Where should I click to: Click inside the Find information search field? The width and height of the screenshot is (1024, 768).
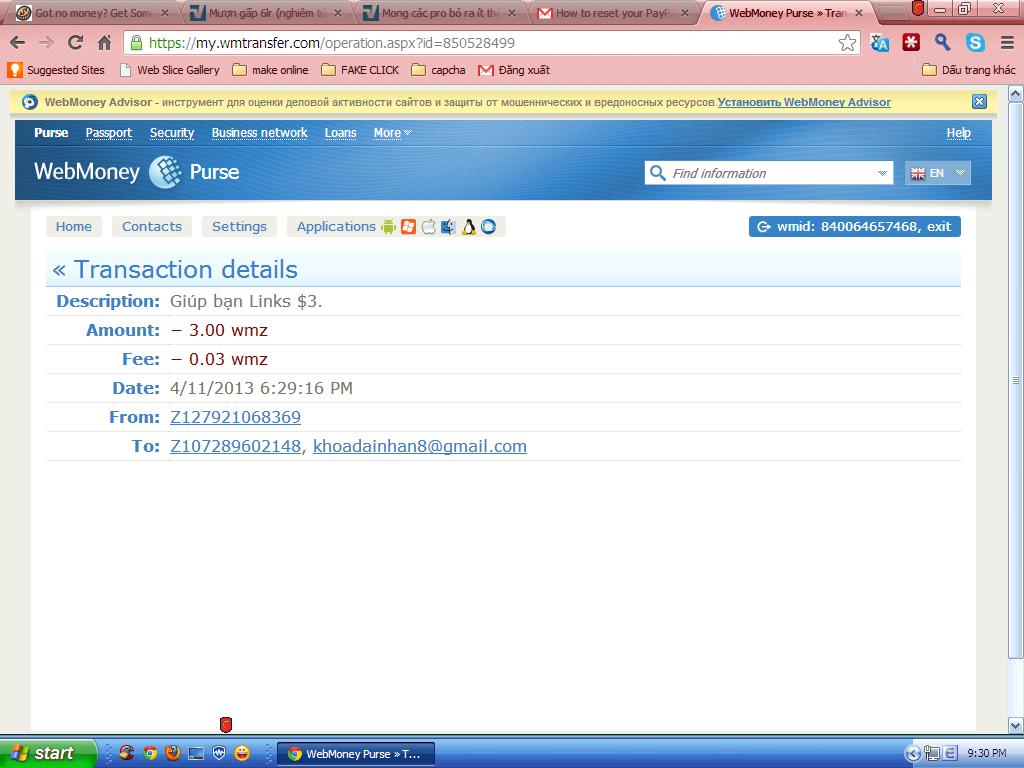769,173
